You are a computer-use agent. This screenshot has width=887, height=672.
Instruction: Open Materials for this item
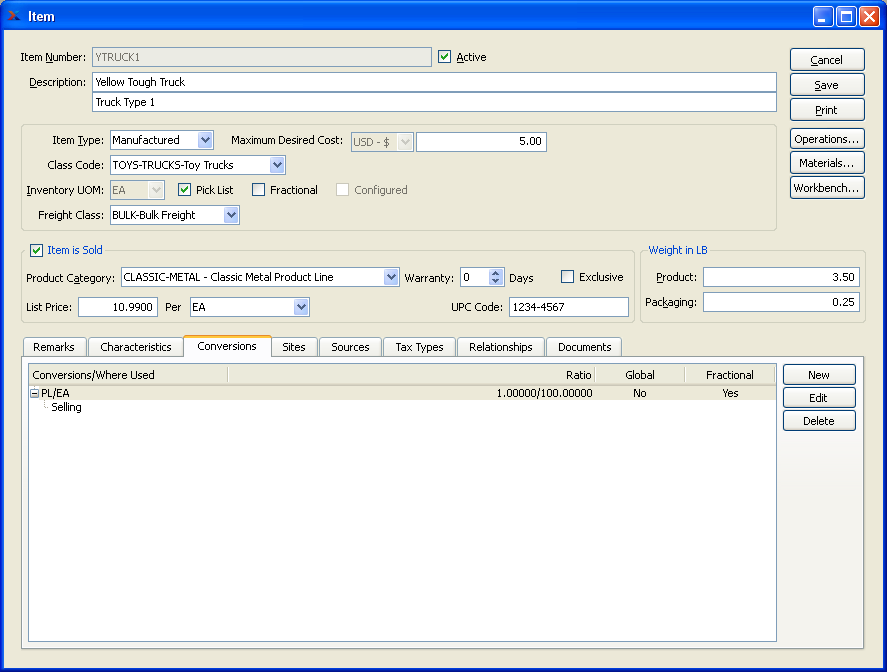[826, 163]
